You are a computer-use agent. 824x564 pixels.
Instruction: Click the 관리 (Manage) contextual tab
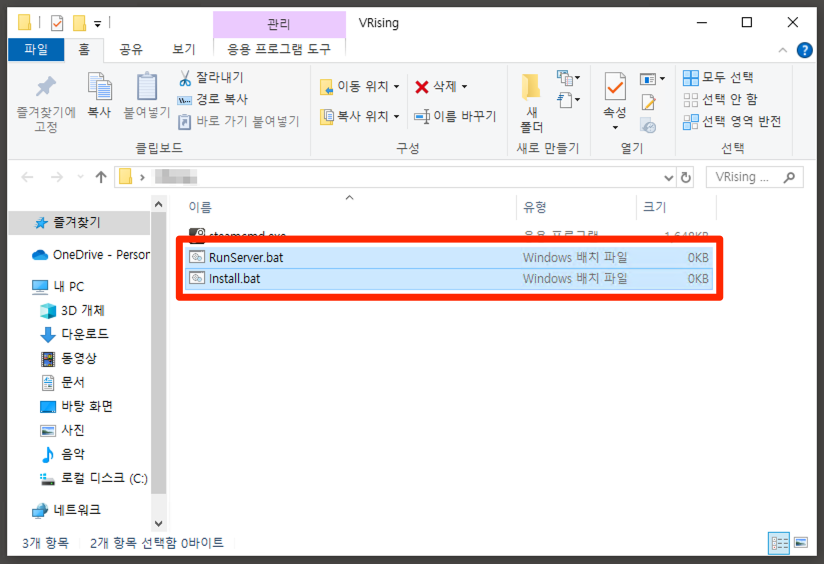tap(279, 24)
